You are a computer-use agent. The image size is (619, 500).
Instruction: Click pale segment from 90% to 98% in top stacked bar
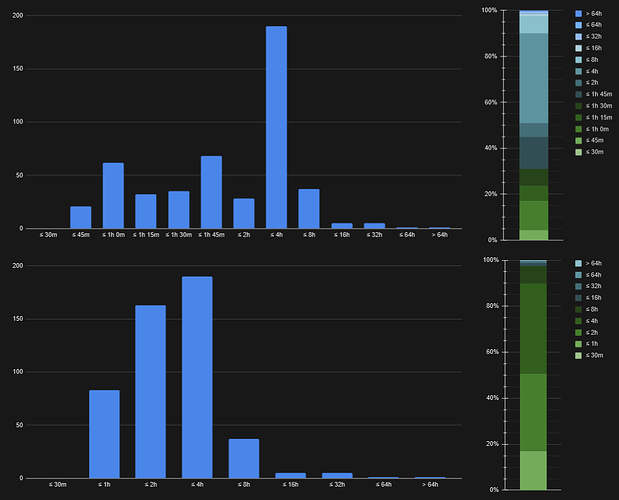click(534, 24)
